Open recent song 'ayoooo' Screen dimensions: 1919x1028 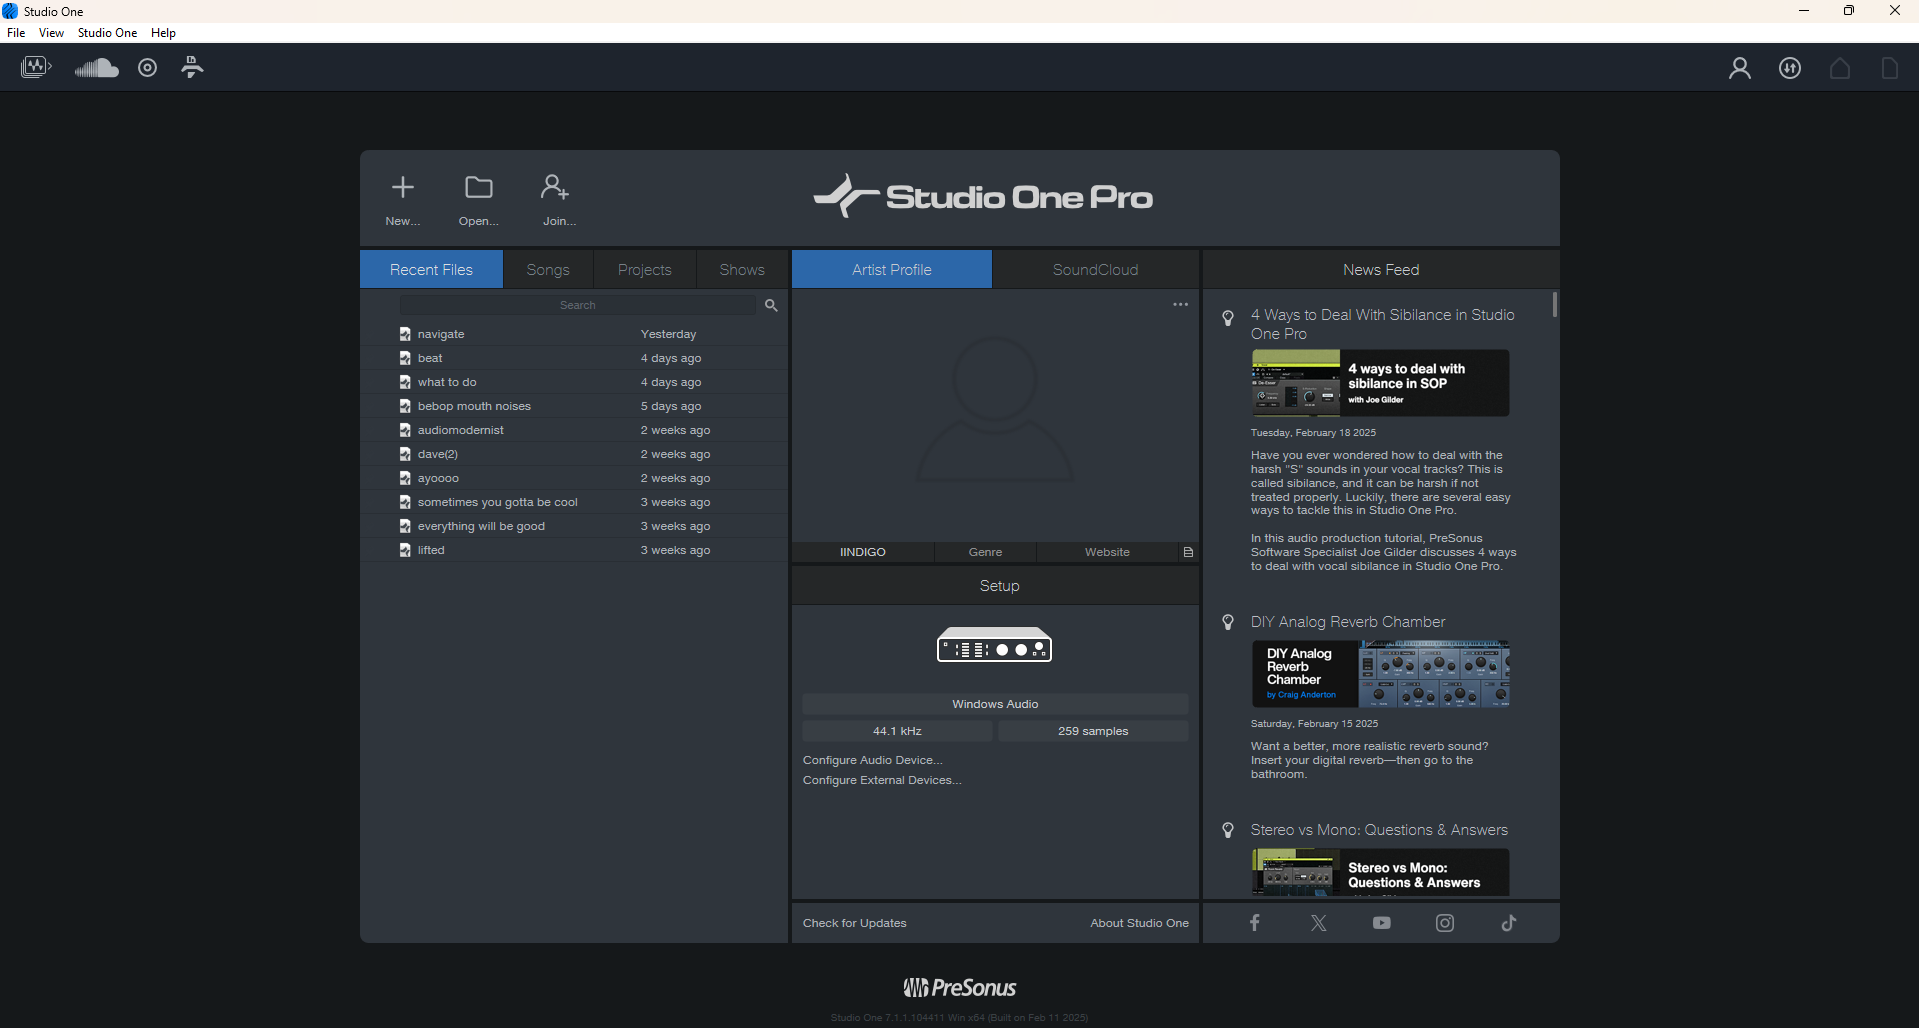574,478
